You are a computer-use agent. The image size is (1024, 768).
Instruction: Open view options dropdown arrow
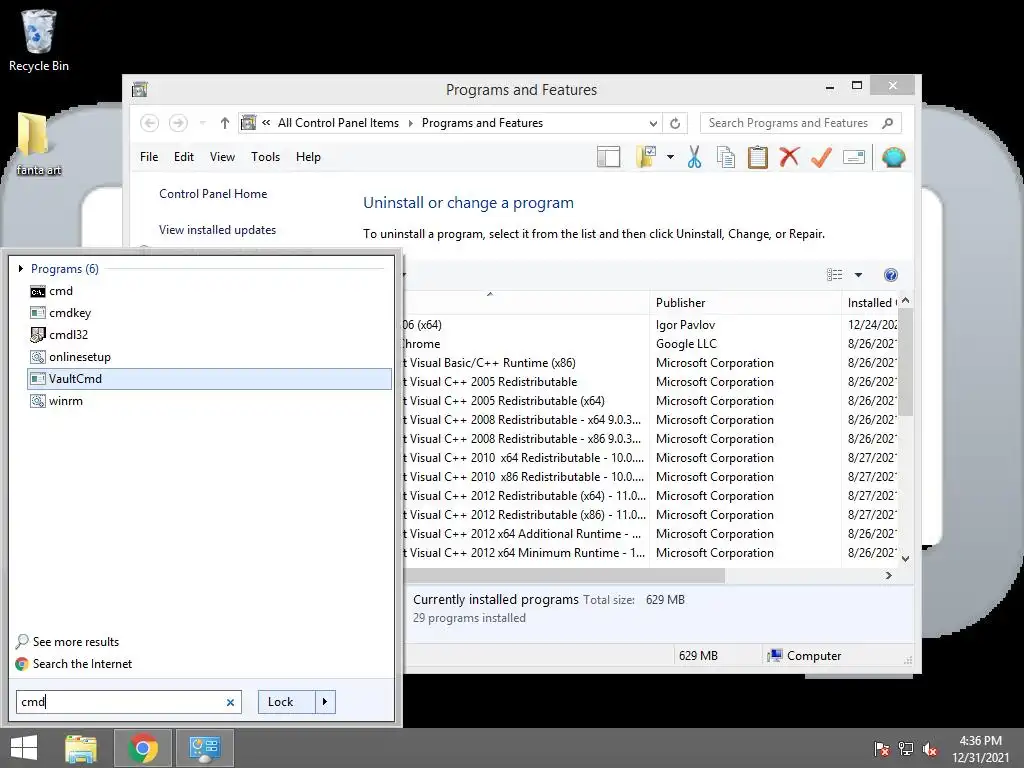[x=858, y=275]
